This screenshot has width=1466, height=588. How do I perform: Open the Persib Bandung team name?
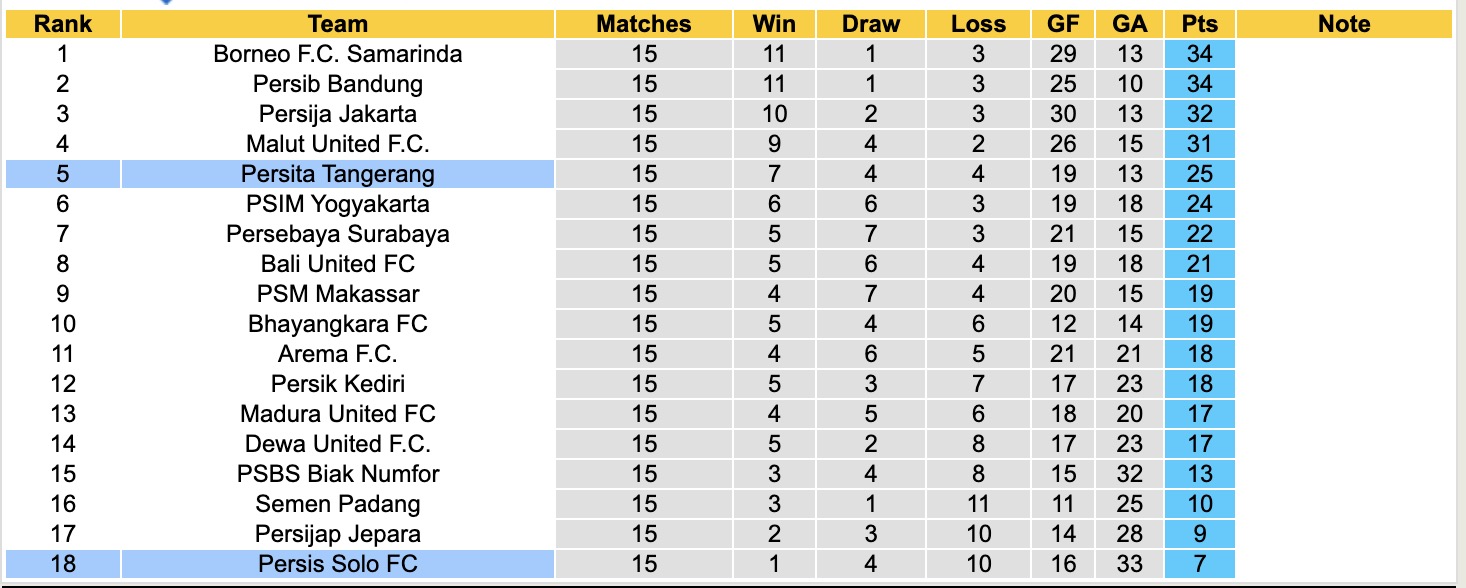pyautogui.click(x=338, y=84)
